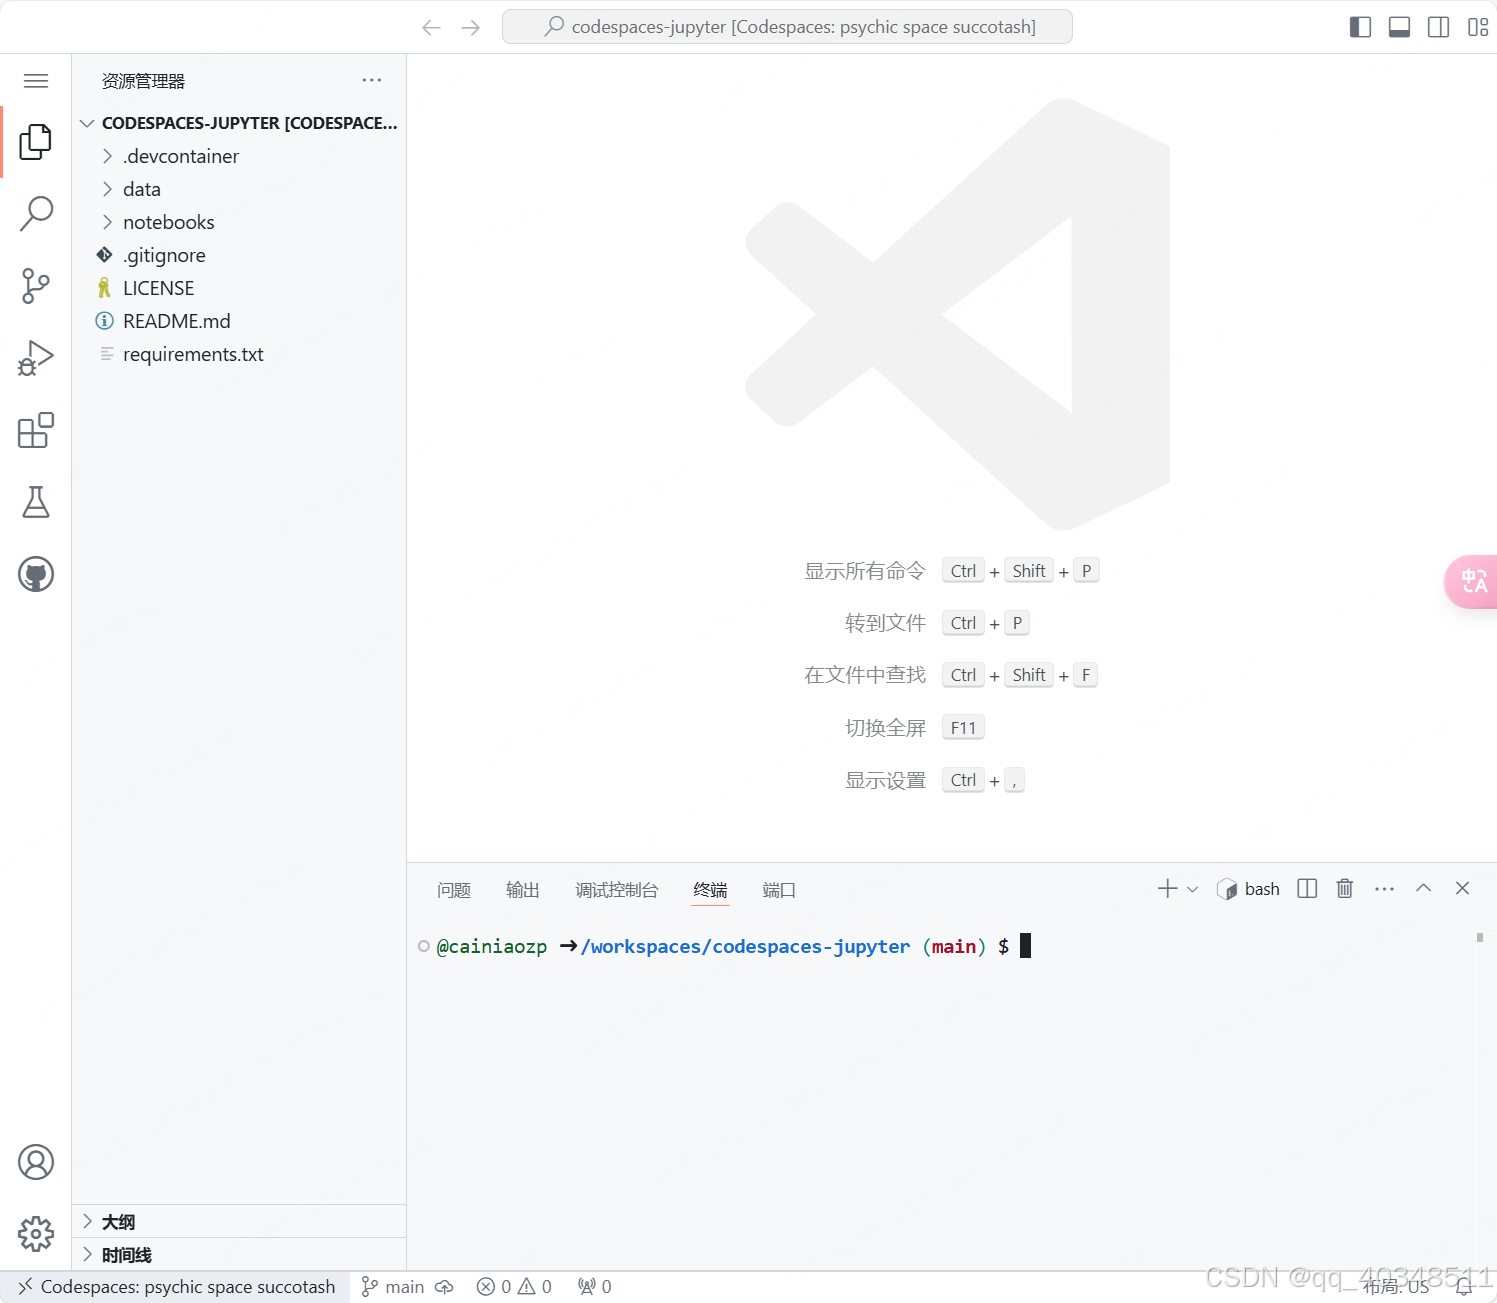Open the GitHub view icon
Screen dimensions: 1497x1303
[x=36, y=574]
